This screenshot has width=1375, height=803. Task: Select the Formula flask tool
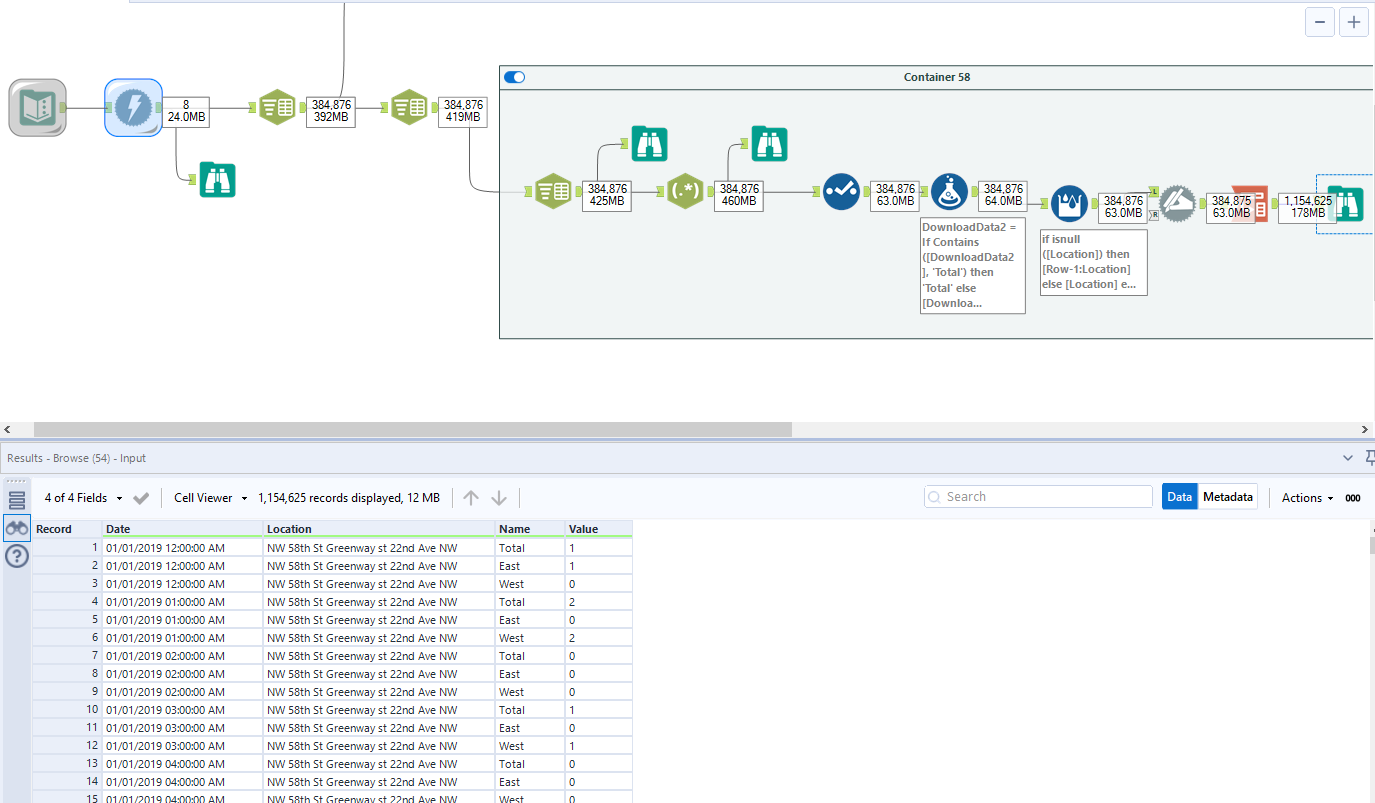[949, 191]
